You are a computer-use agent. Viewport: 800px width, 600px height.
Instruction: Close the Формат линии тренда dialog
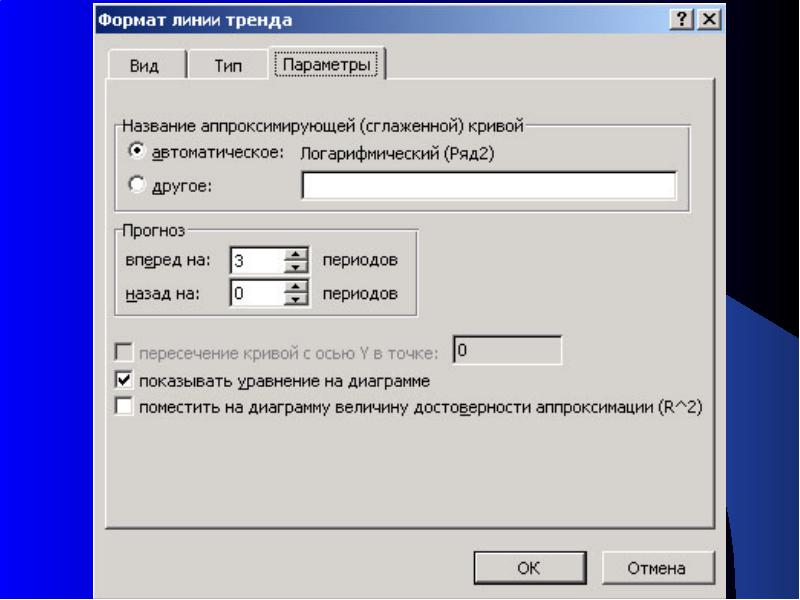[709, 19]
